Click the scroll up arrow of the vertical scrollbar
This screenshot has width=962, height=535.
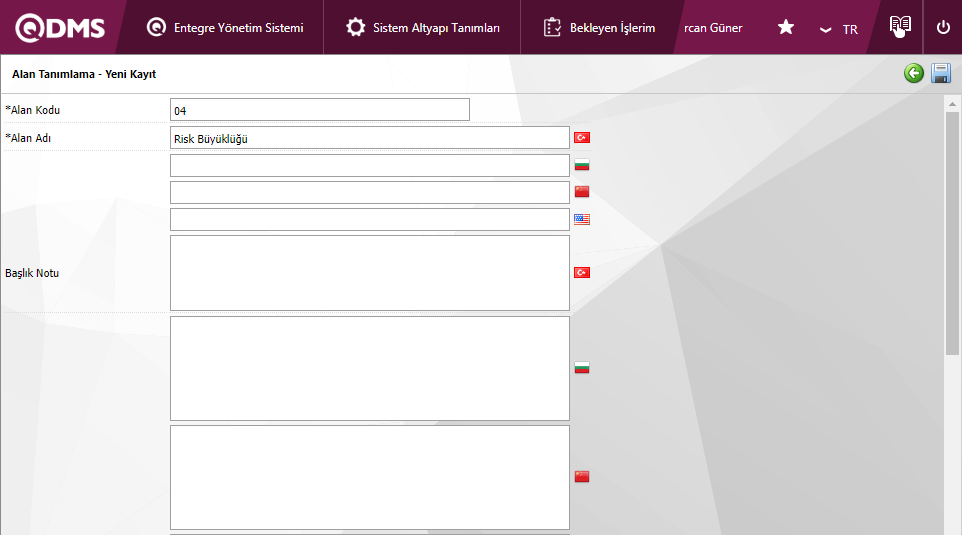(952, 103)
